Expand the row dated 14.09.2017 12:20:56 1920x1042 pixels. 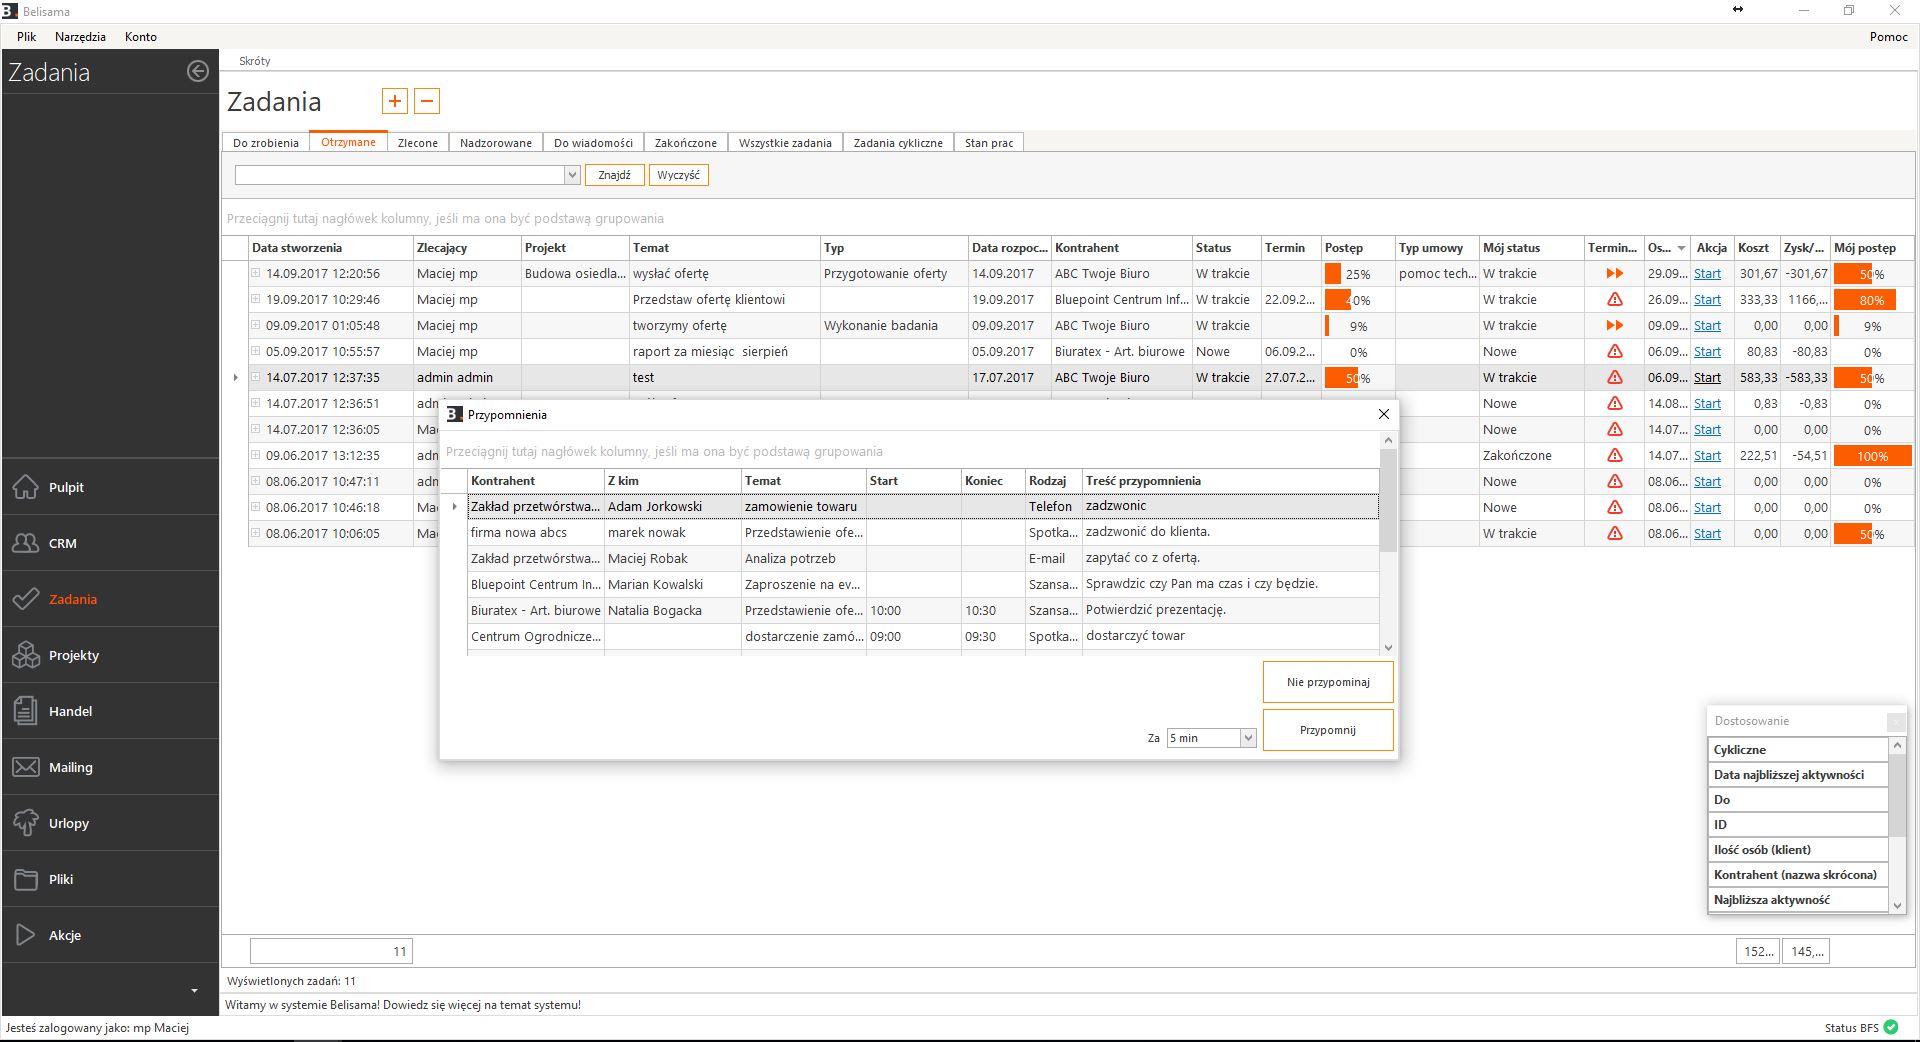[x=256, y=273]
